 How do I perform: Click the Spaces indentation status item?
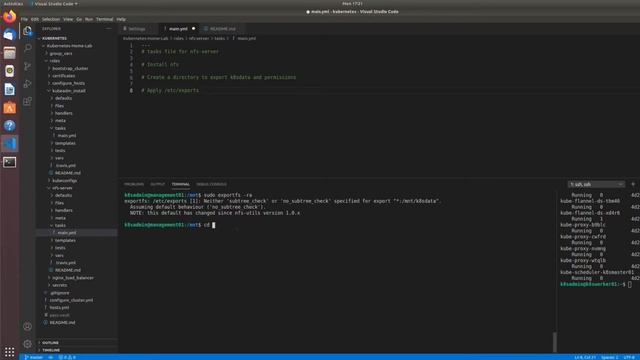609,357
